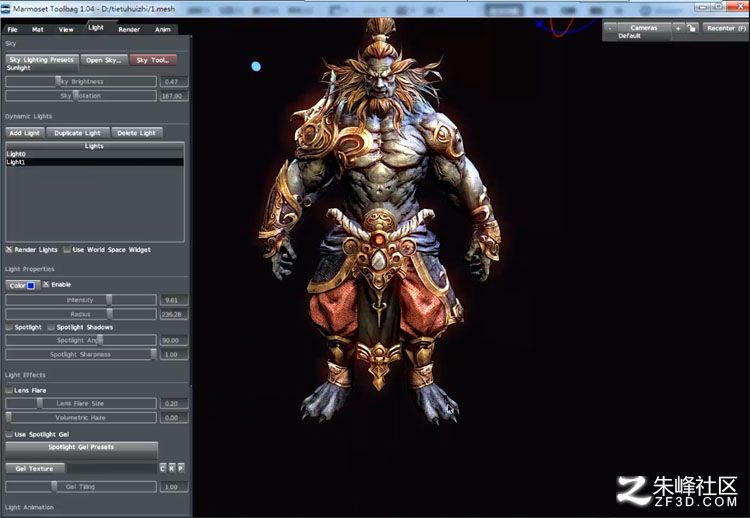The height and width of the screenshot is (518, 750).
Task: Select Light1 in the Lights list
Action: point(94,162)
